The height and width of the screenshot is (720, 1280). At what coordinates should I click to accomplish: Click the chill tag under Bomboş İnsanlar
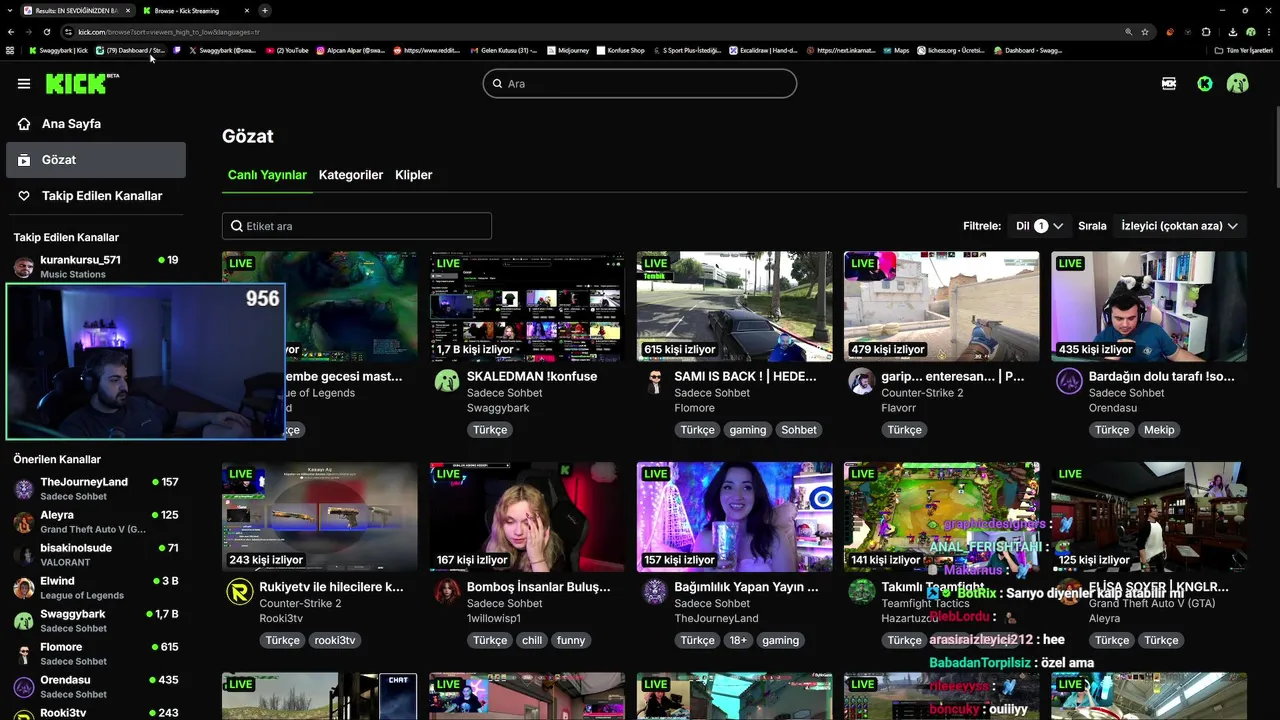tap(532, 640)
